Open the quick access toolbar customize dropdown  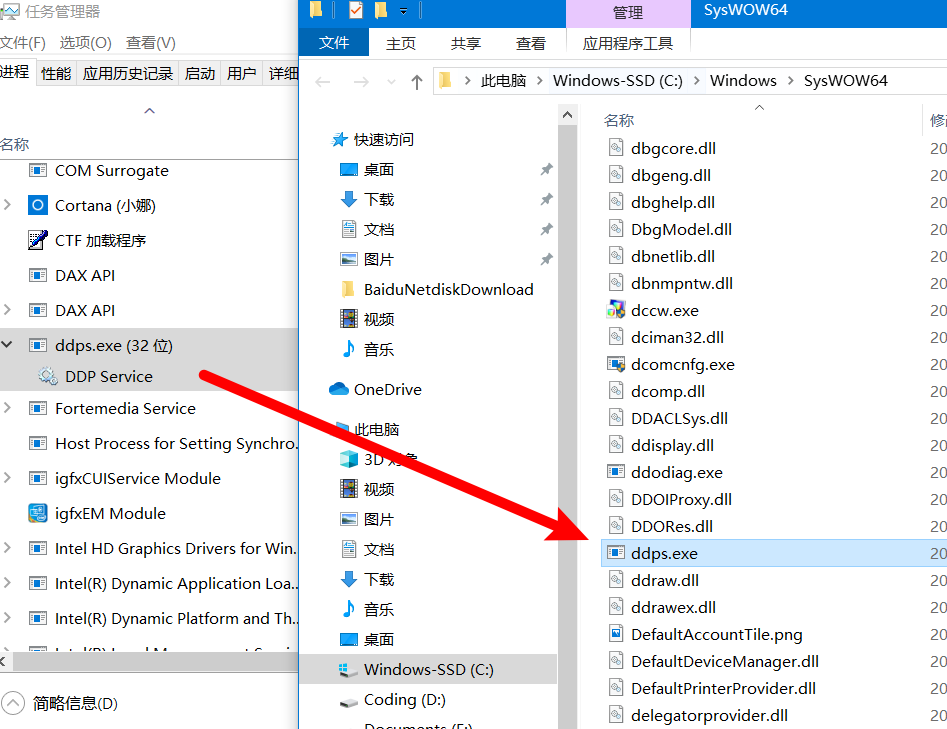tap(403, 11)
